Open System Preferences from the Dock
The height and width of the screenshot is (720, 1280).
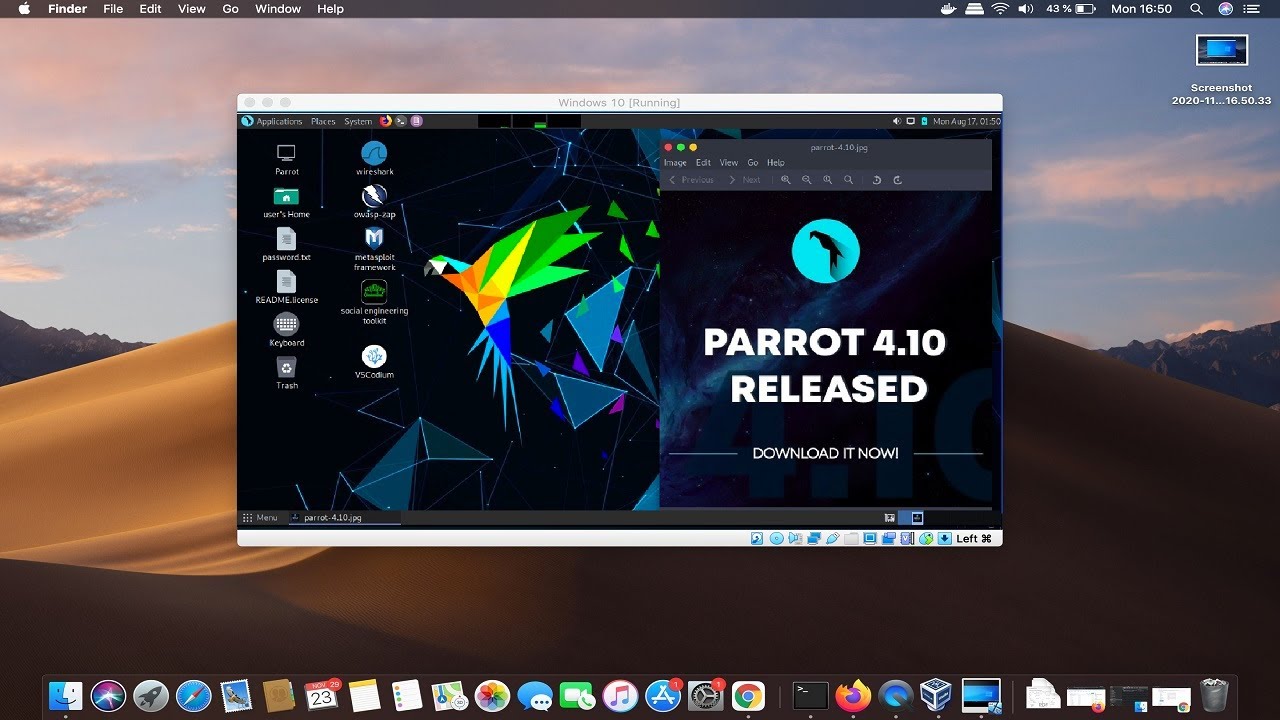[x=706, y=695]
